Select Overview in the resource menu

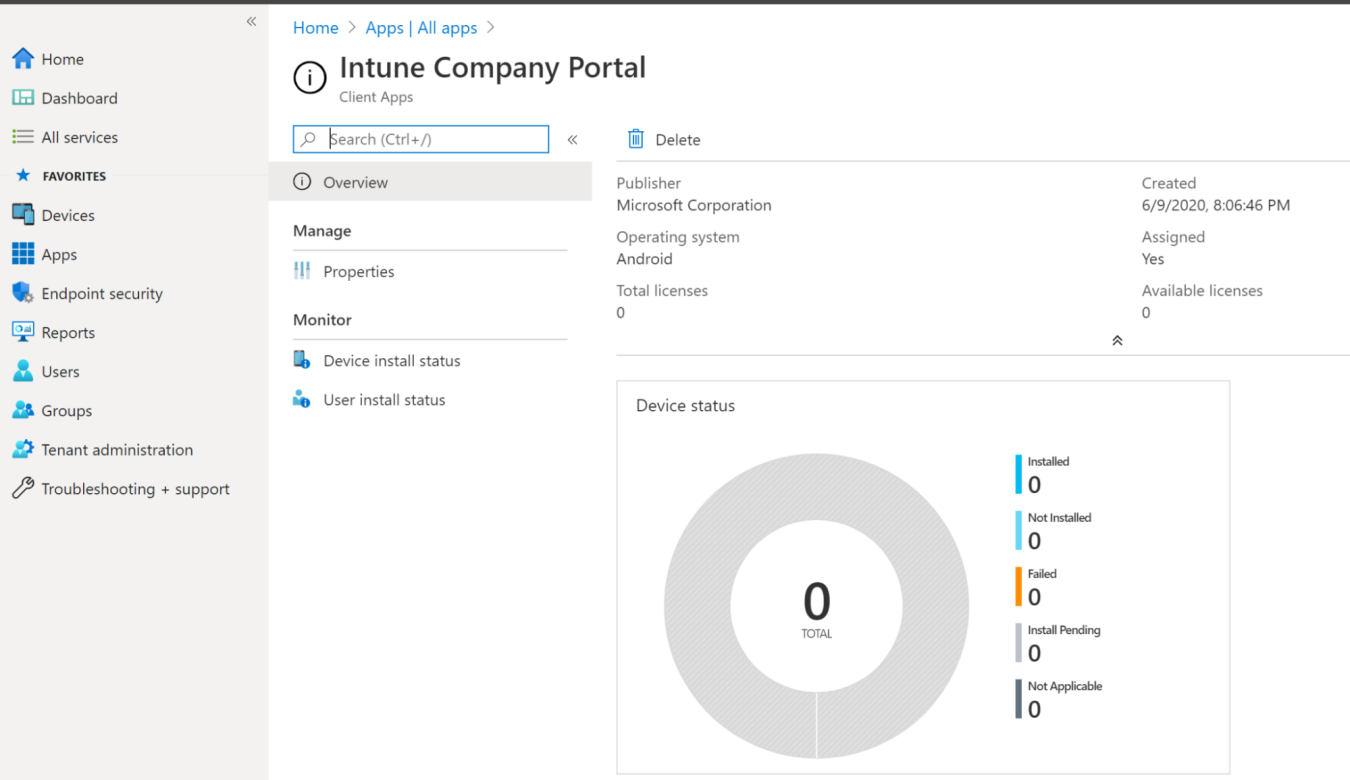coord(430,182)
